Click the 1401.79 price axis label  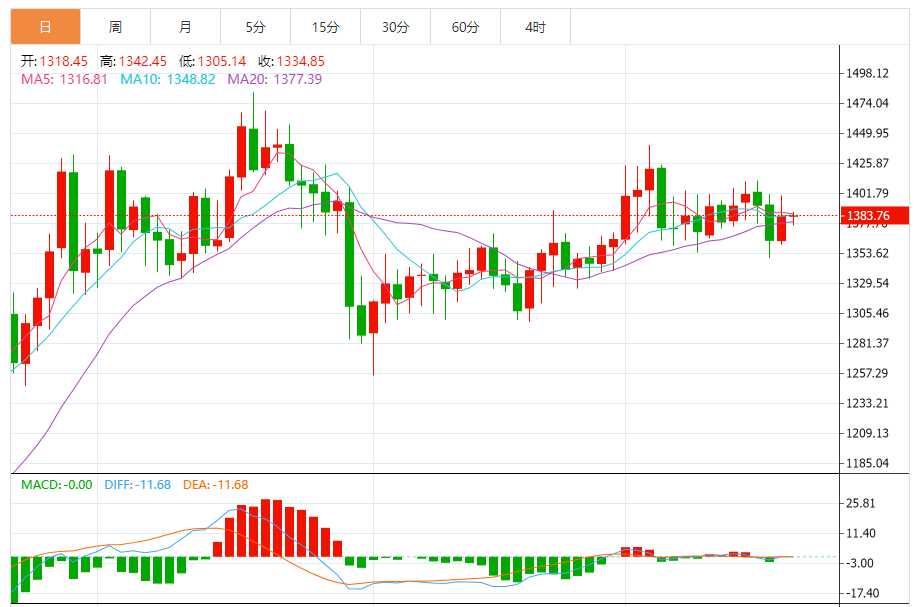(x=867, y=194)
